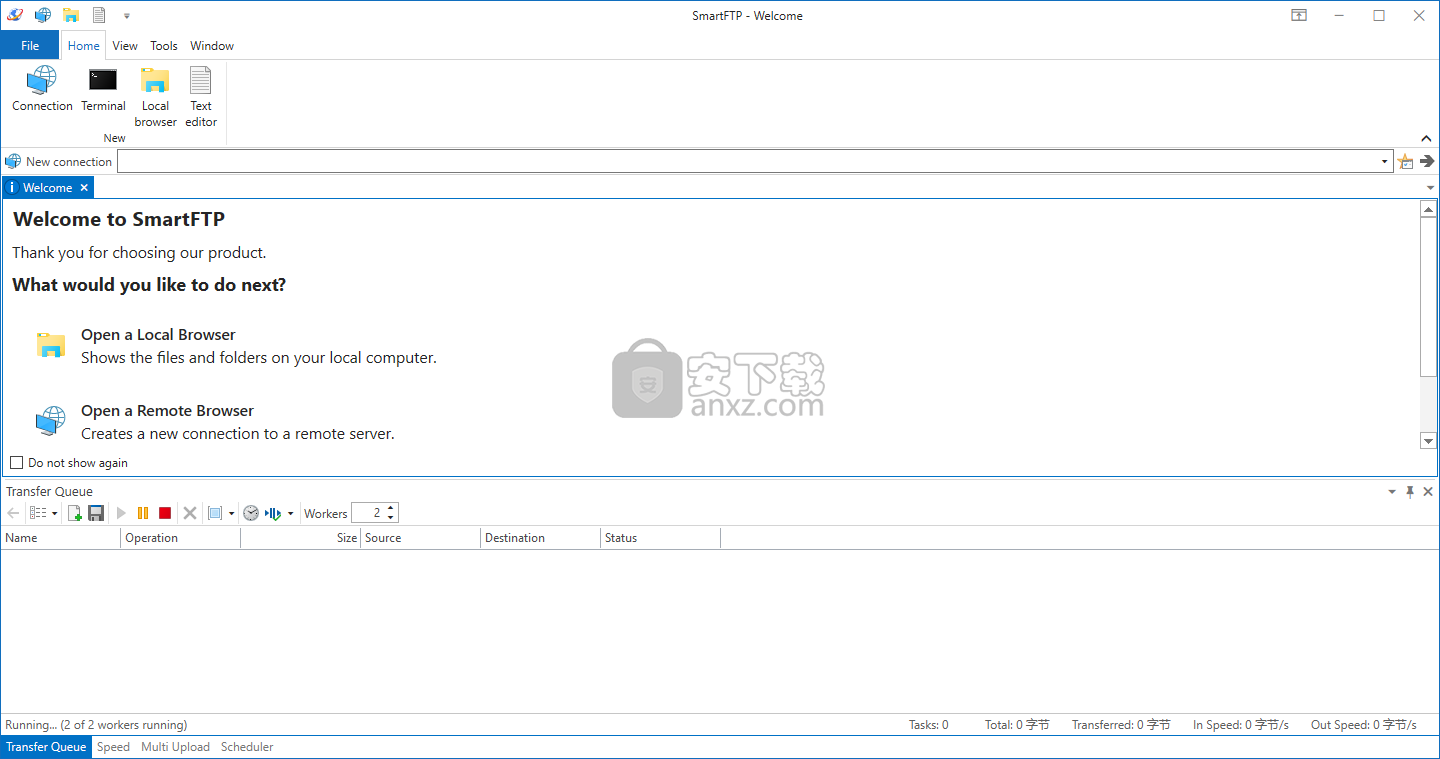Click the New connection label

tap(69, 161)
